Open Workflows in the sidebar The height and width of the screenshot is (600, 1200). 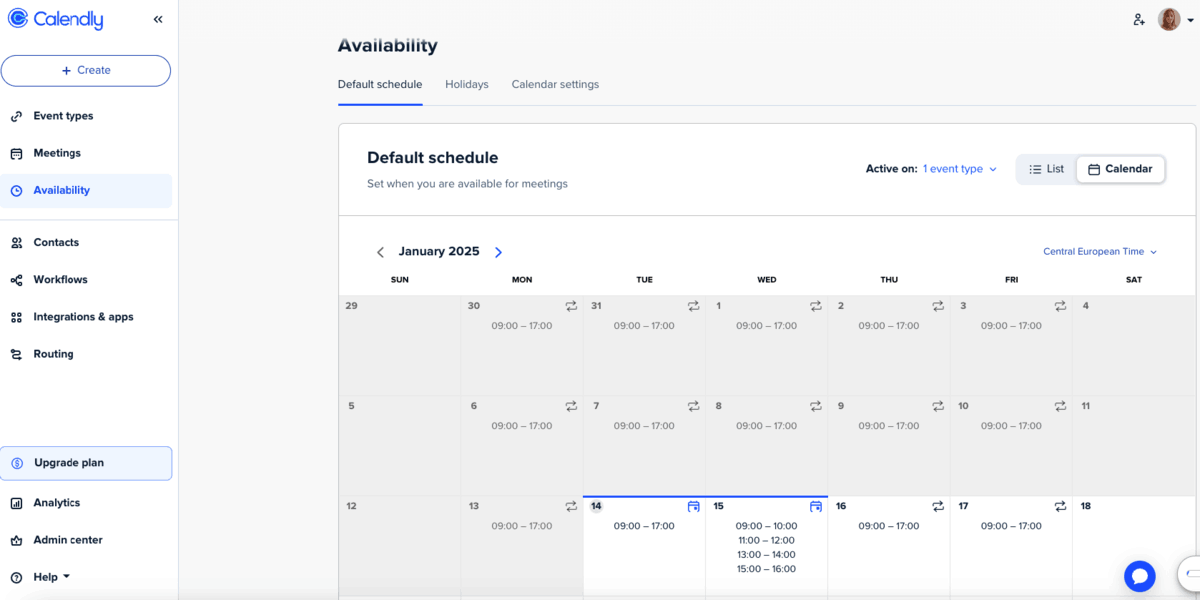[57, 279]
